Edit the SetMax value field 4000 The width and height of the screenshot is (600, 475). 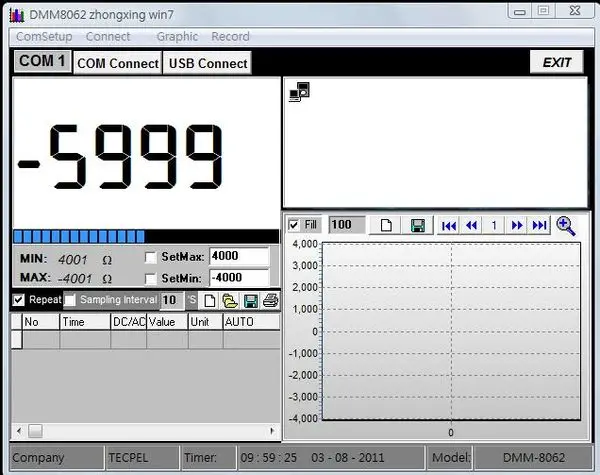(239, 256)
